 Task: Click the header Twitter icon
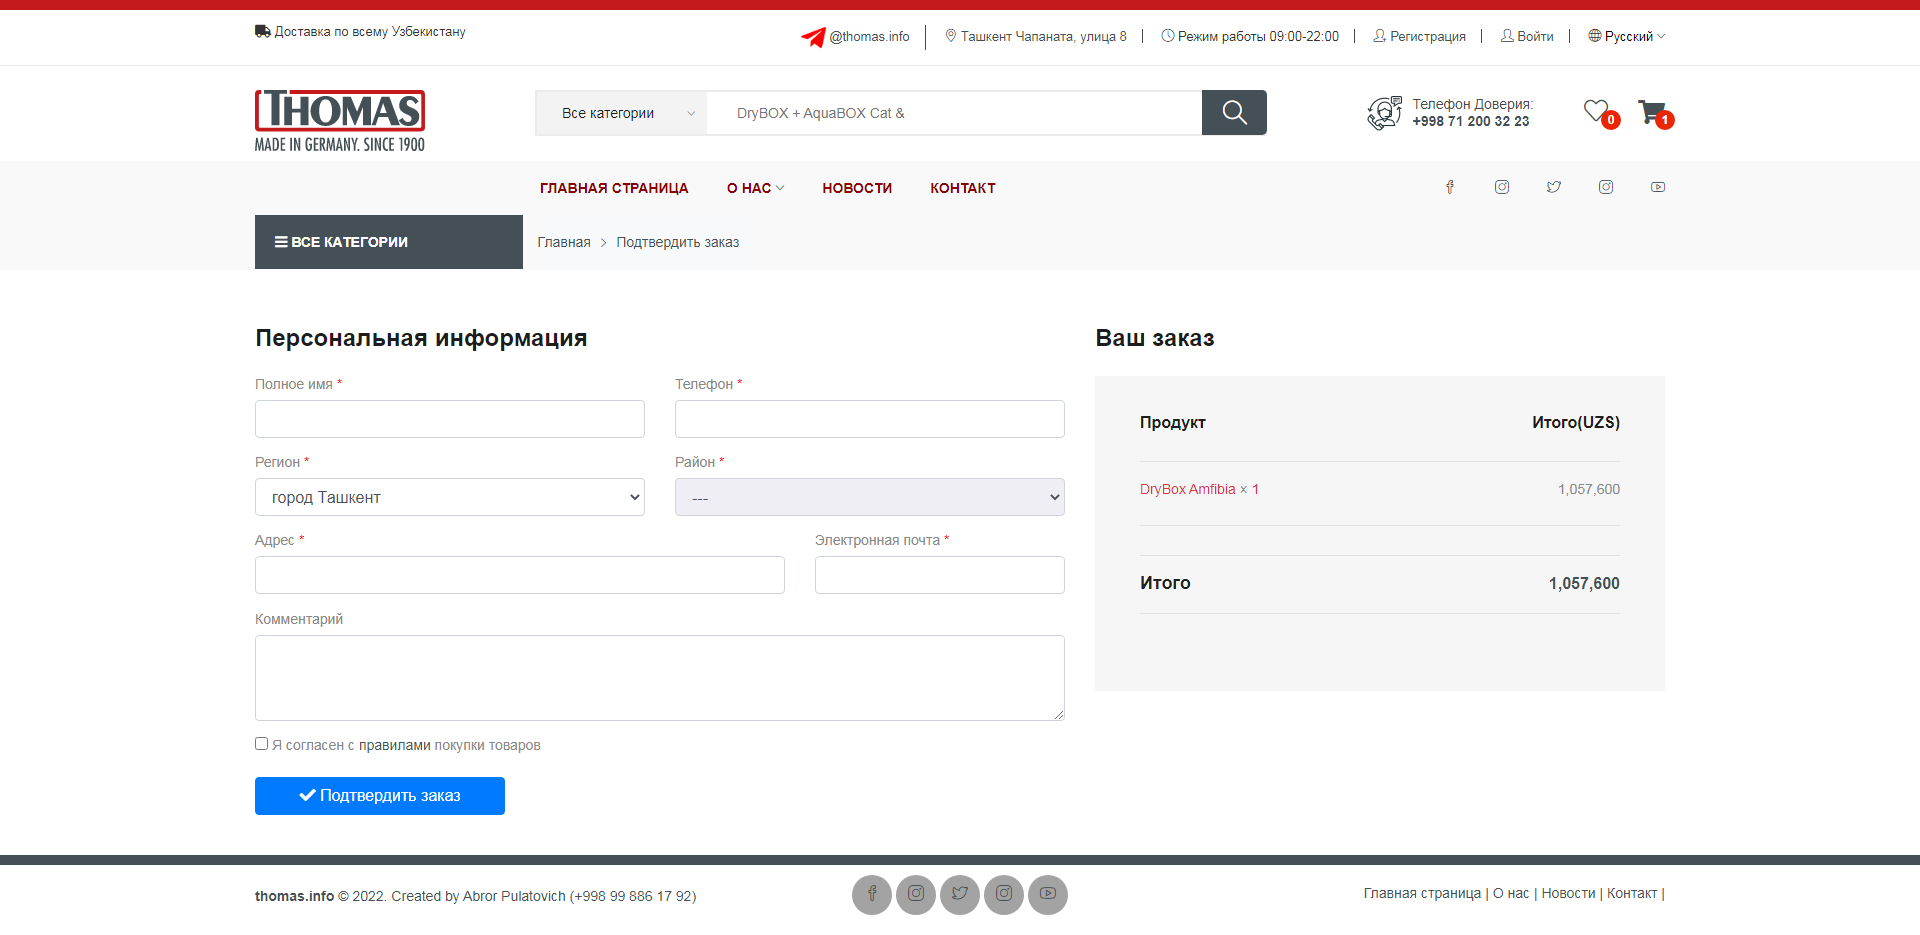point(1554,187)
